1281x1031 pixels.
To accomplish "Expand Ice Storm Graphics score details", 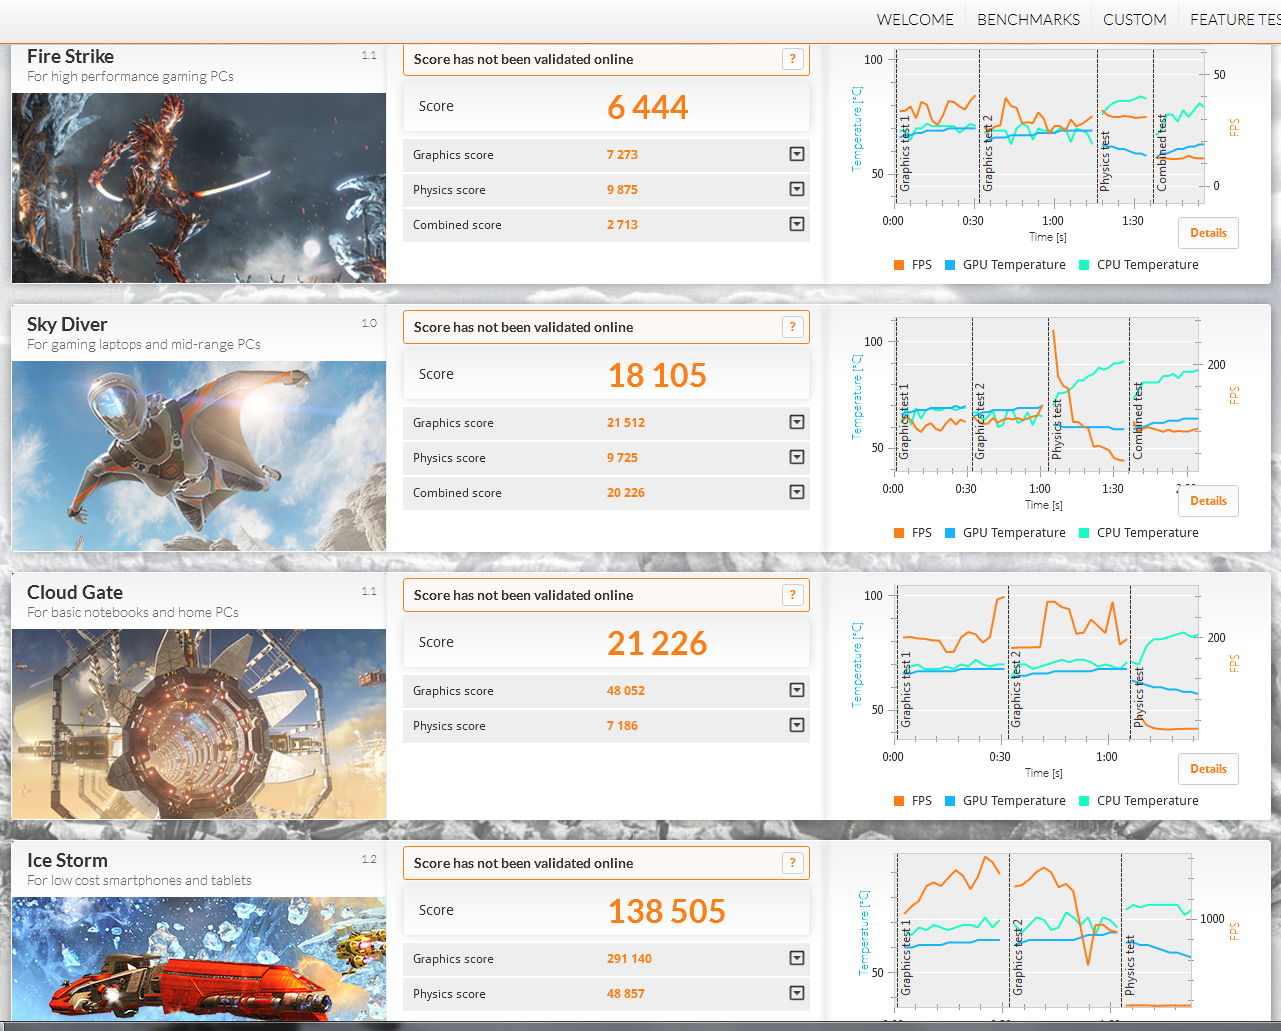I will [x=797, y=958].
